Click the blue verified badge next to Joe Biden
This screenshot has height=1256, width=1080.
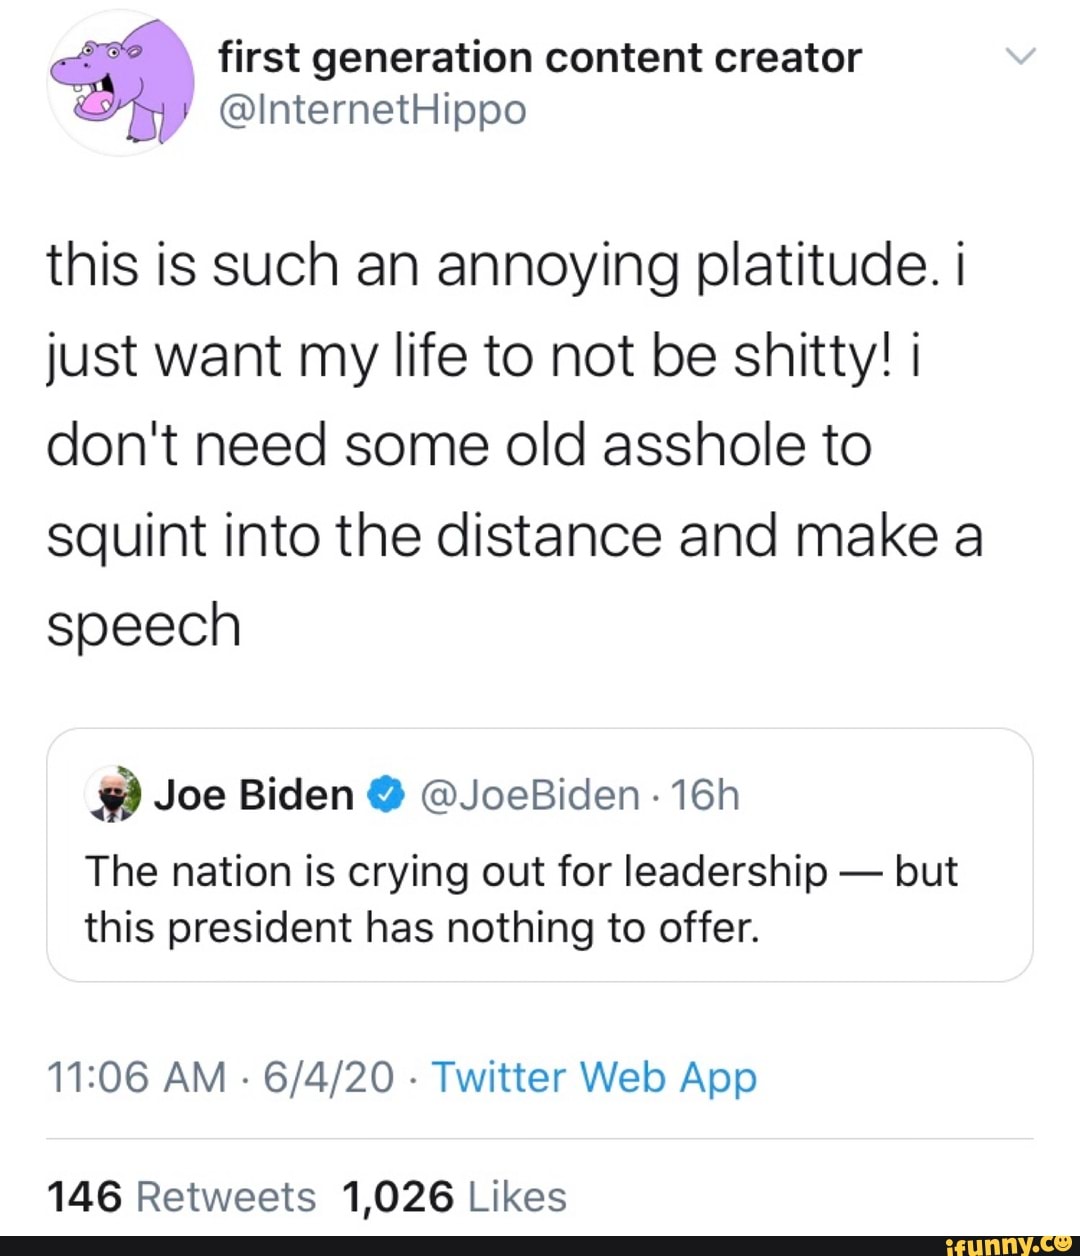click(387, 795)
